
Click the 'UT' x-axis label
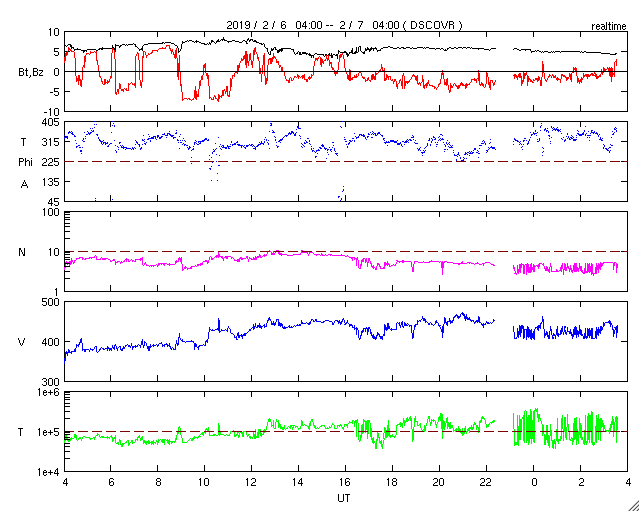[x=344, y=498]
